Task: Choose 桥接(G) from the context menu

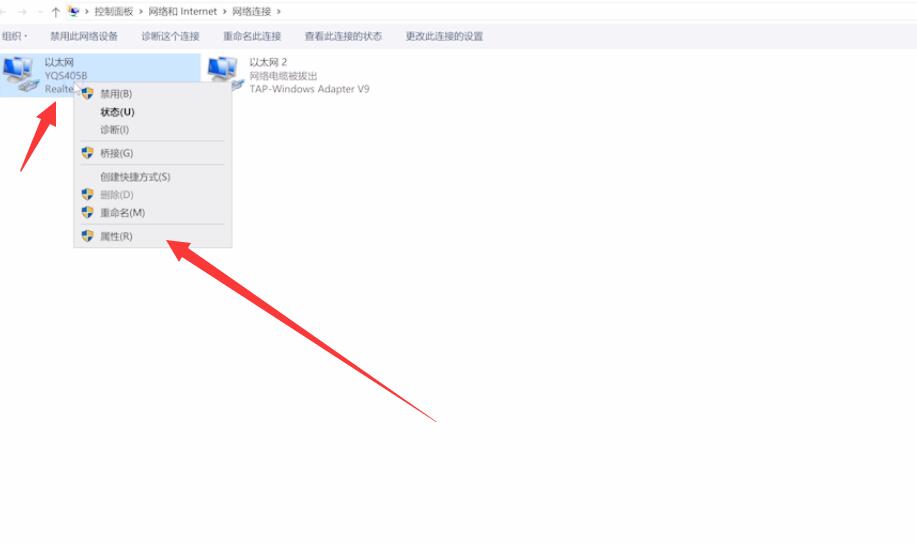Action: tap(153, 153)
